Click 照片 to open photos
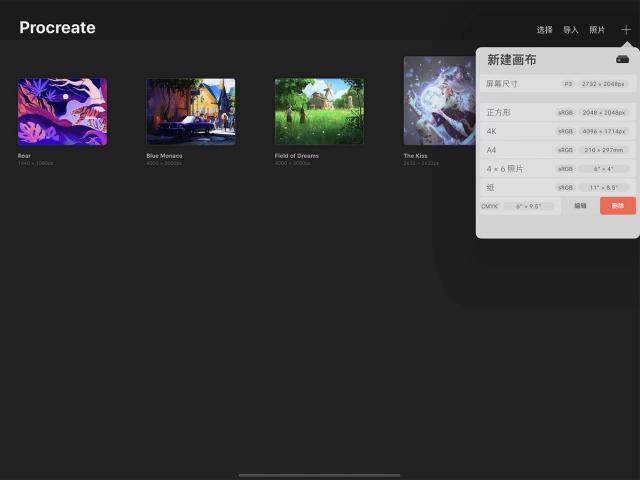The width and height of the screenshot is (640, 480). pos(597,30)
